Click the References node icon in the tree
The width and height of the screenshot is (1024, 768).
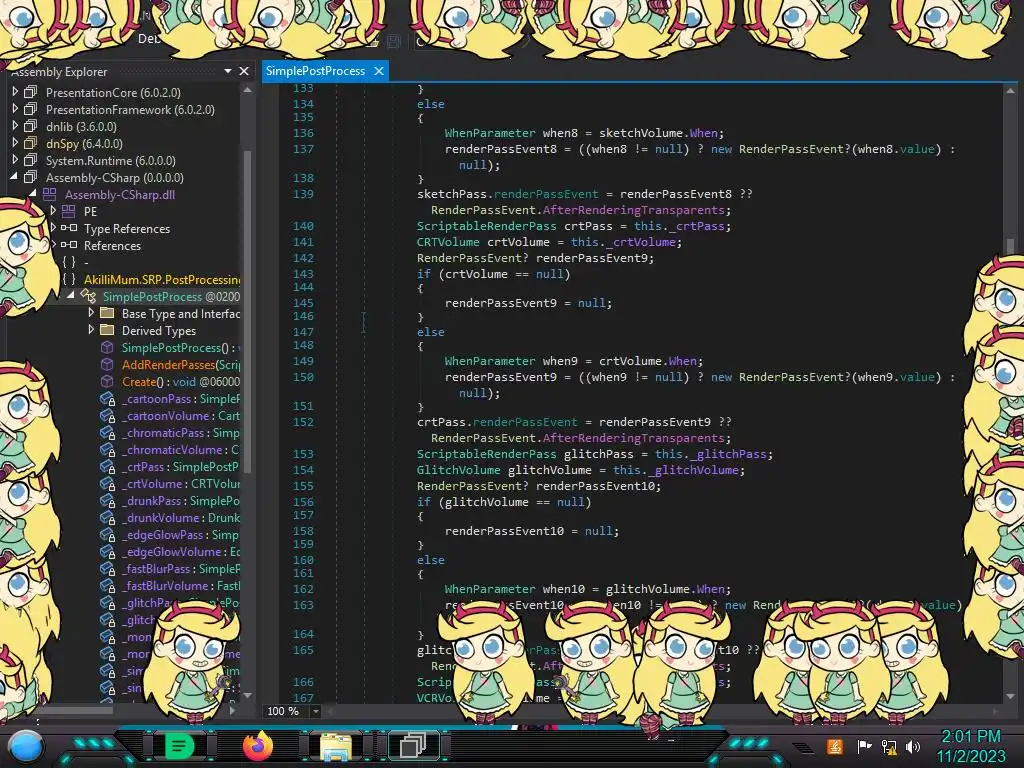click(69, 245)
